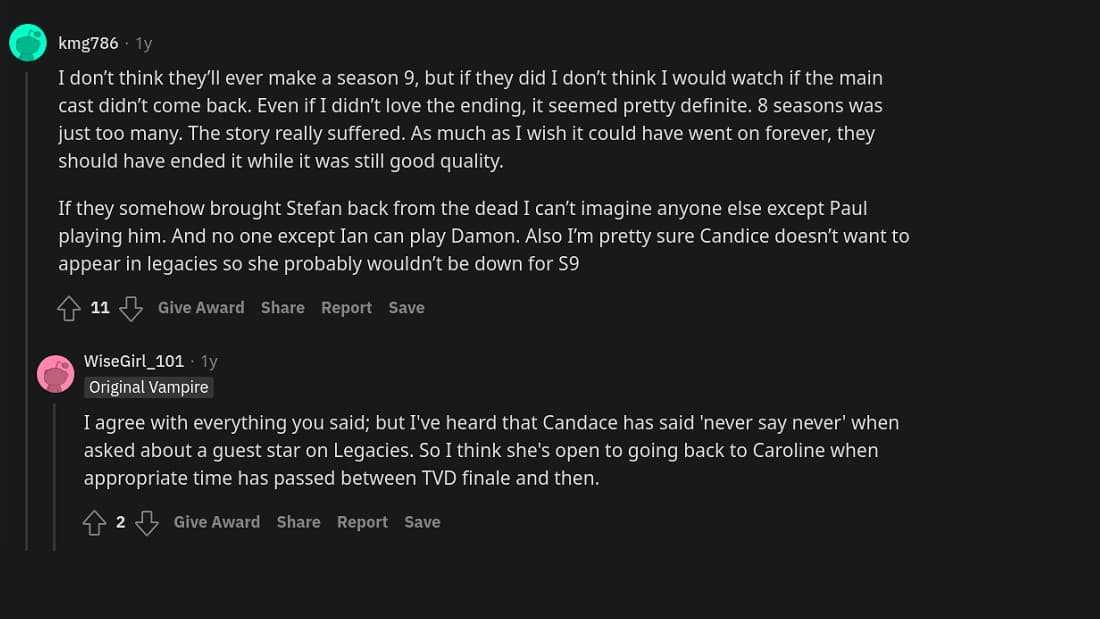Open kmg786's avatar profile
The image size is (1100, 619).
coord(28,43)
